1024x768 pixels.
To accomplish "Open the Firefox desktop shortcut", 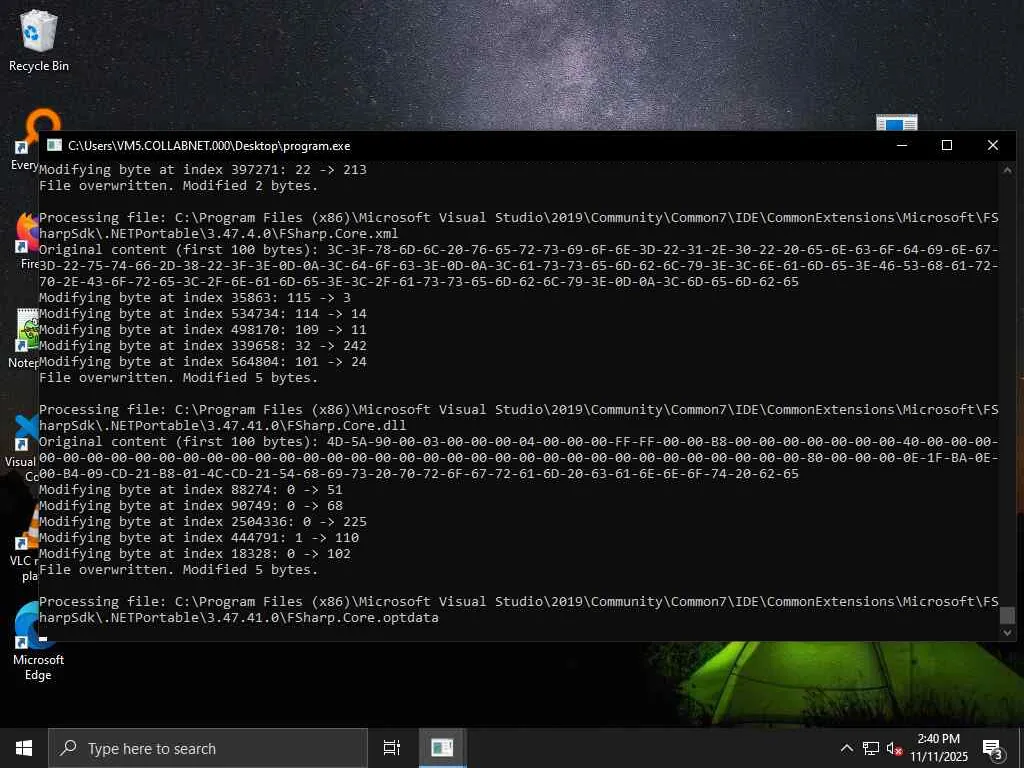I will [x=26, y=240].
